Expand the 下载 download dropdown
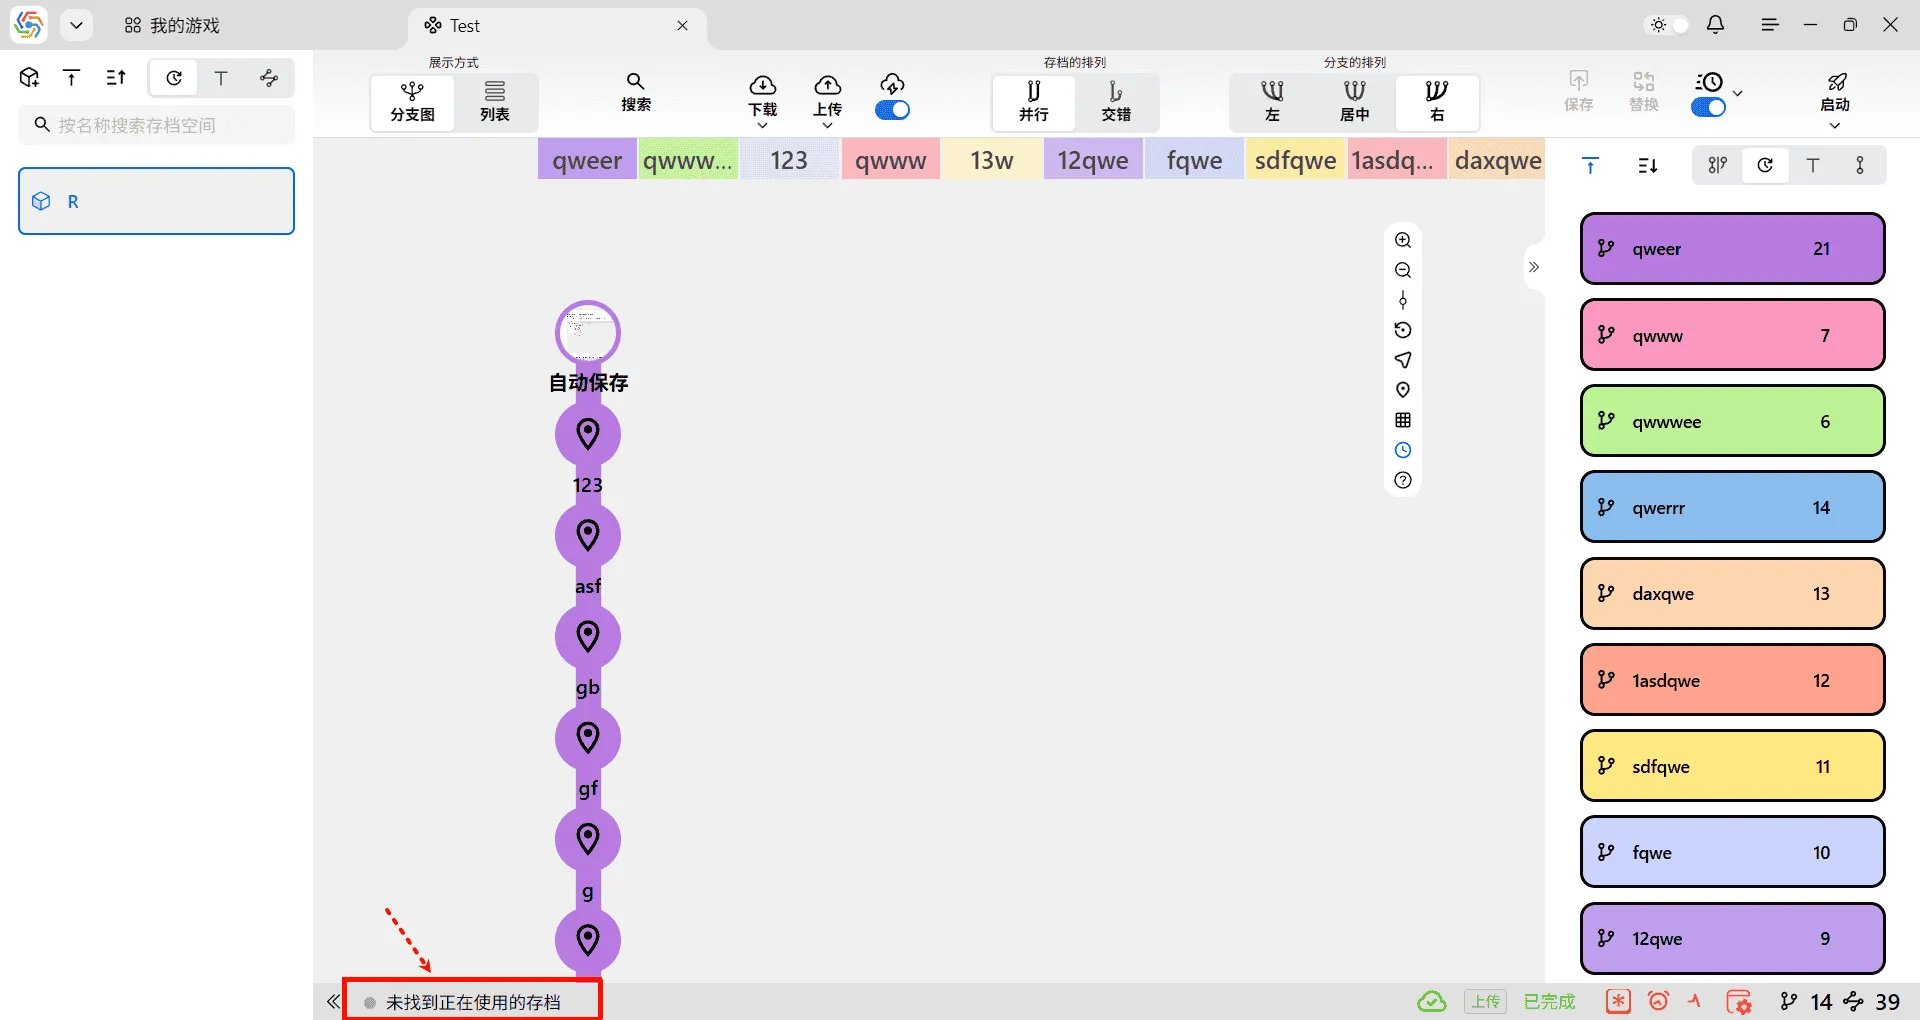The width and height of the screenshot is (1920, 1020). tap(762, 125)
